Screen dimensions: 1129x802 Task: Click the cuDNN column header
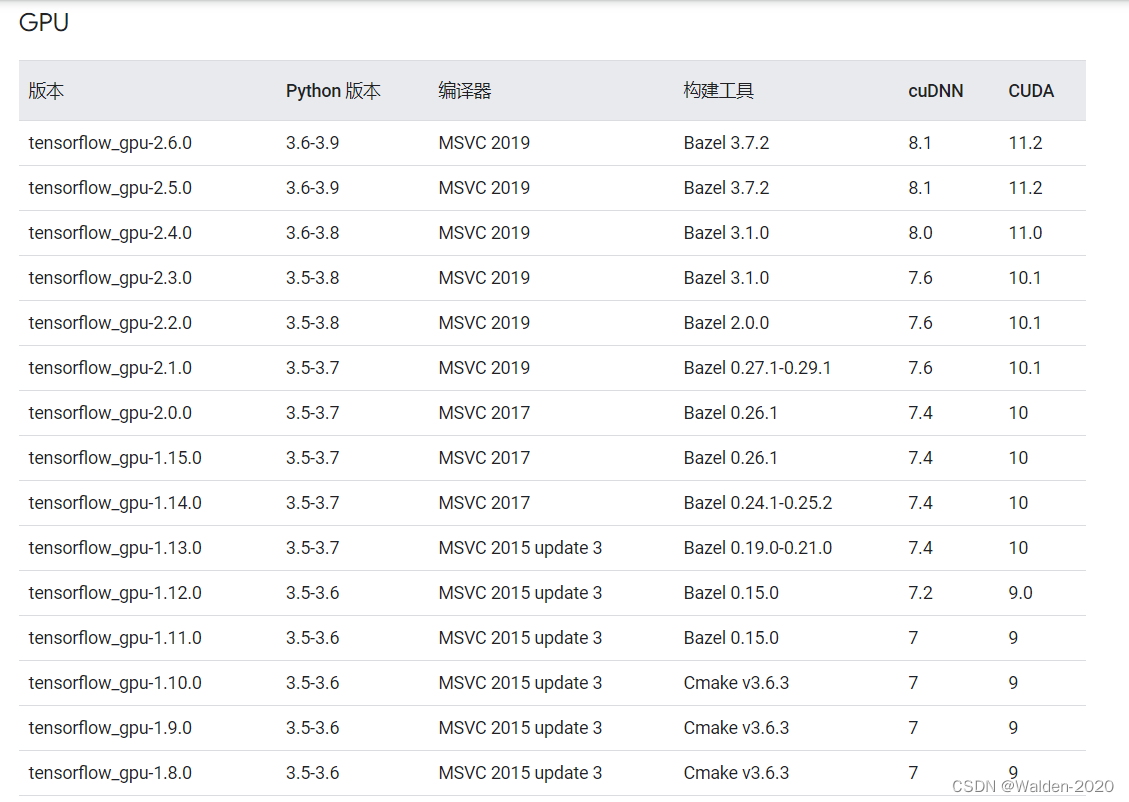(x=935, y=91)
